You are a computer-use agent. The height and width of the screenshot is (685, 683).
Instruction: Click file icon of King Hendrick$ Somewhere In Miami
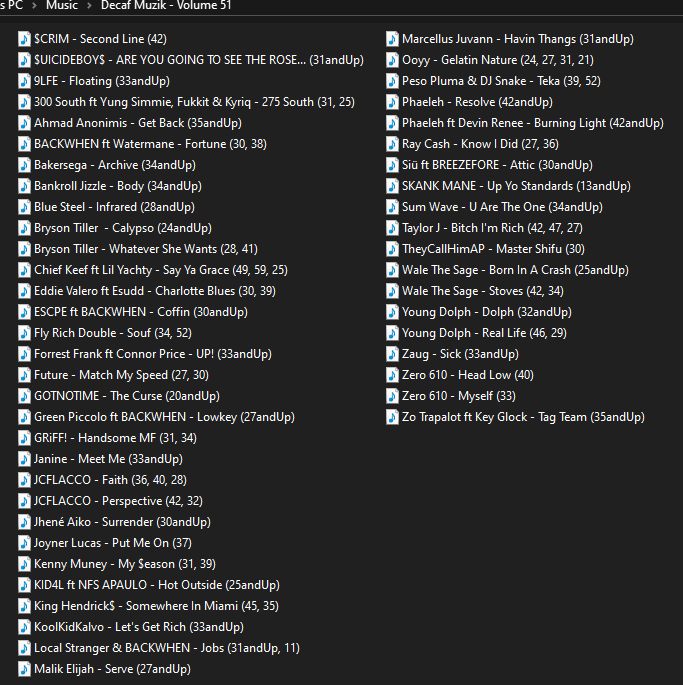coord(24,605)
